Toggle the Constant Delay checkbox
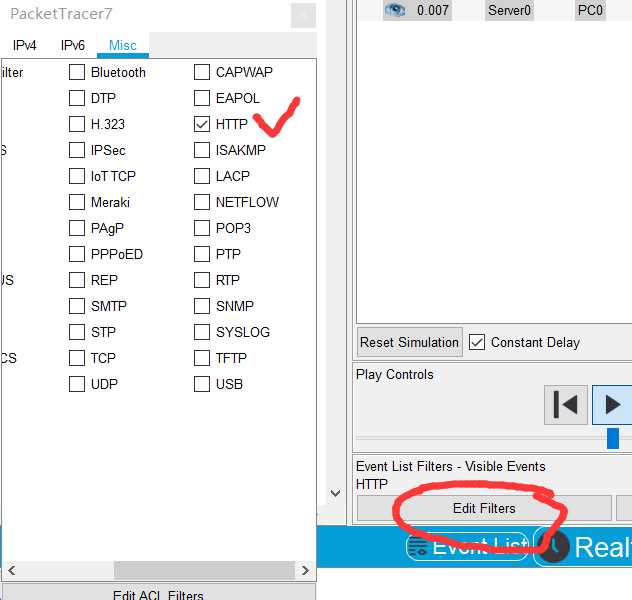Screen dimensions: 632x600 pyautogui.click(x=476, y=342)
